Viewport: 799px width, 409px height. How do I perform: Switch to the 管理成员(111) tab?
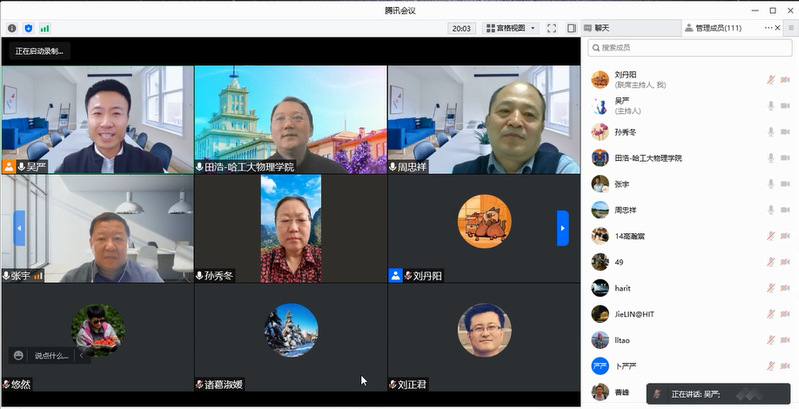tap(711, 28)
